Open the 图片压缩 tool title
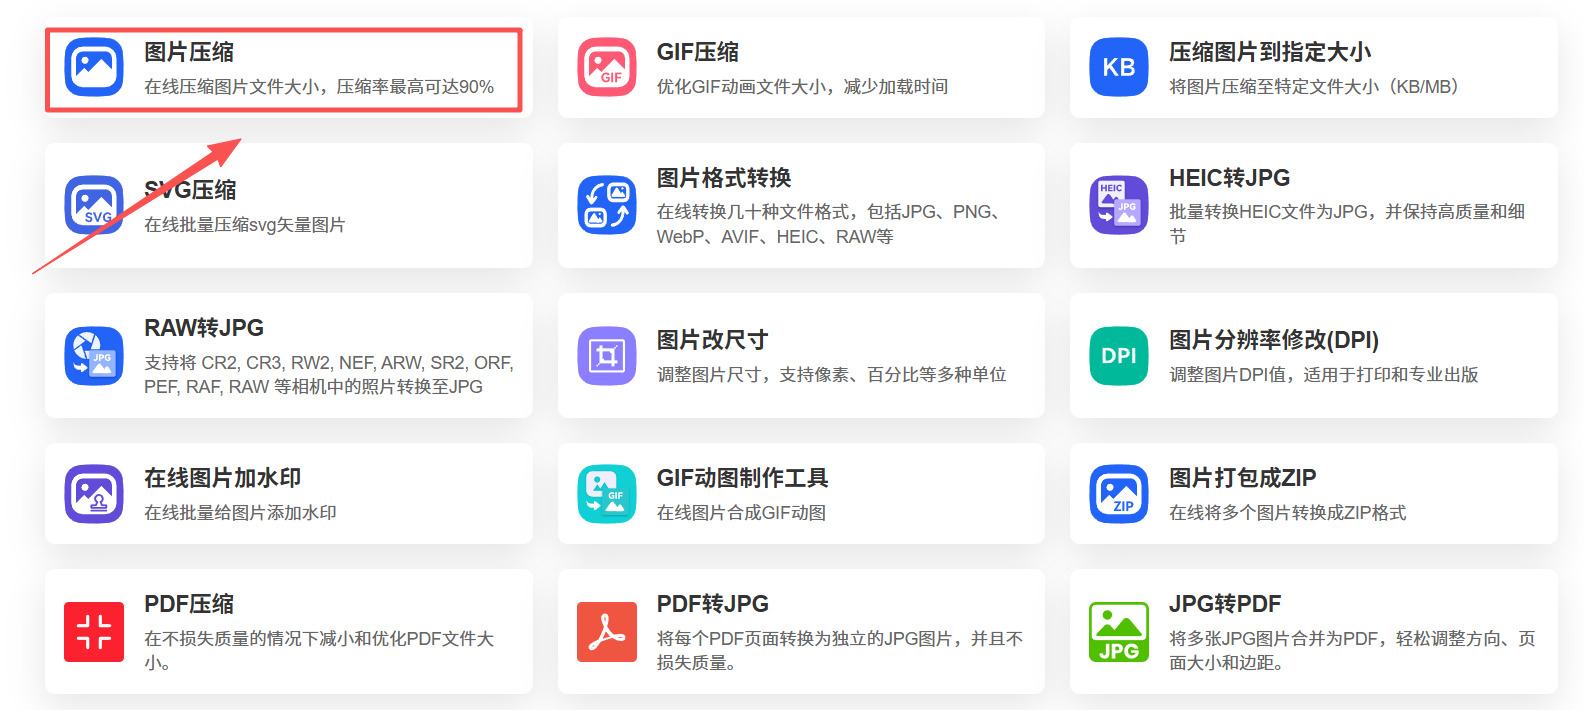 (189, 52)
